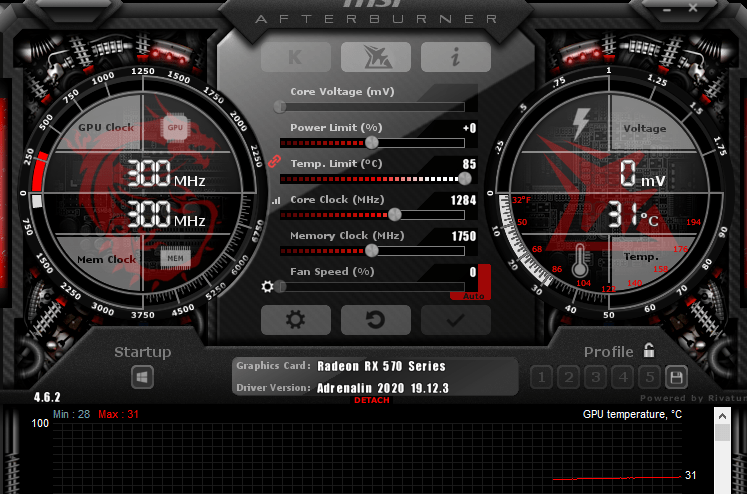Click the Core Clock slider handle
This screenshot has width=747, height=494.
point(395,215)
